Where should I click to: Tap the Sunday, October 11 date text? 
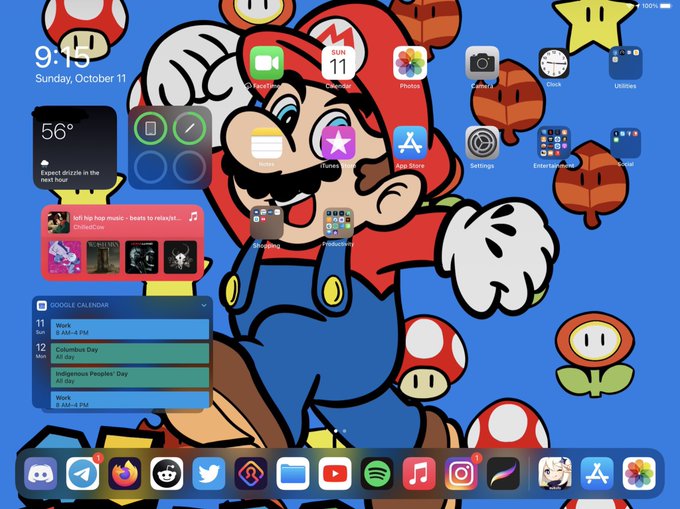coord(81,78)
